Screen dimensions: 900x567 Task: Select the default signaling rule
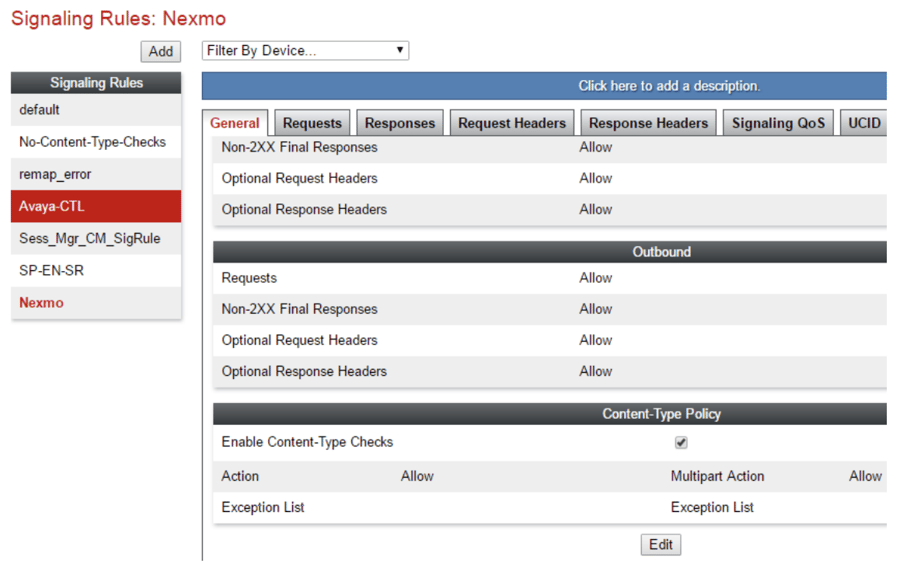96,110
